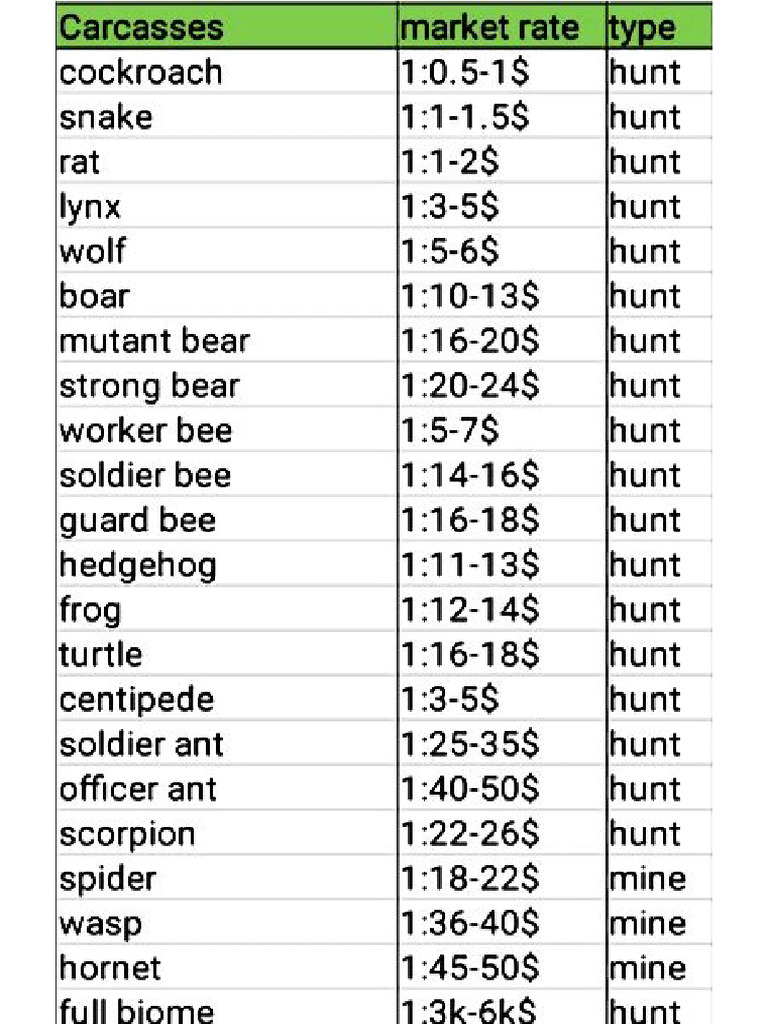Select the centipede name cell
Image resolution: width=768 pixels, height=1024 pixels.
(136, 700)
